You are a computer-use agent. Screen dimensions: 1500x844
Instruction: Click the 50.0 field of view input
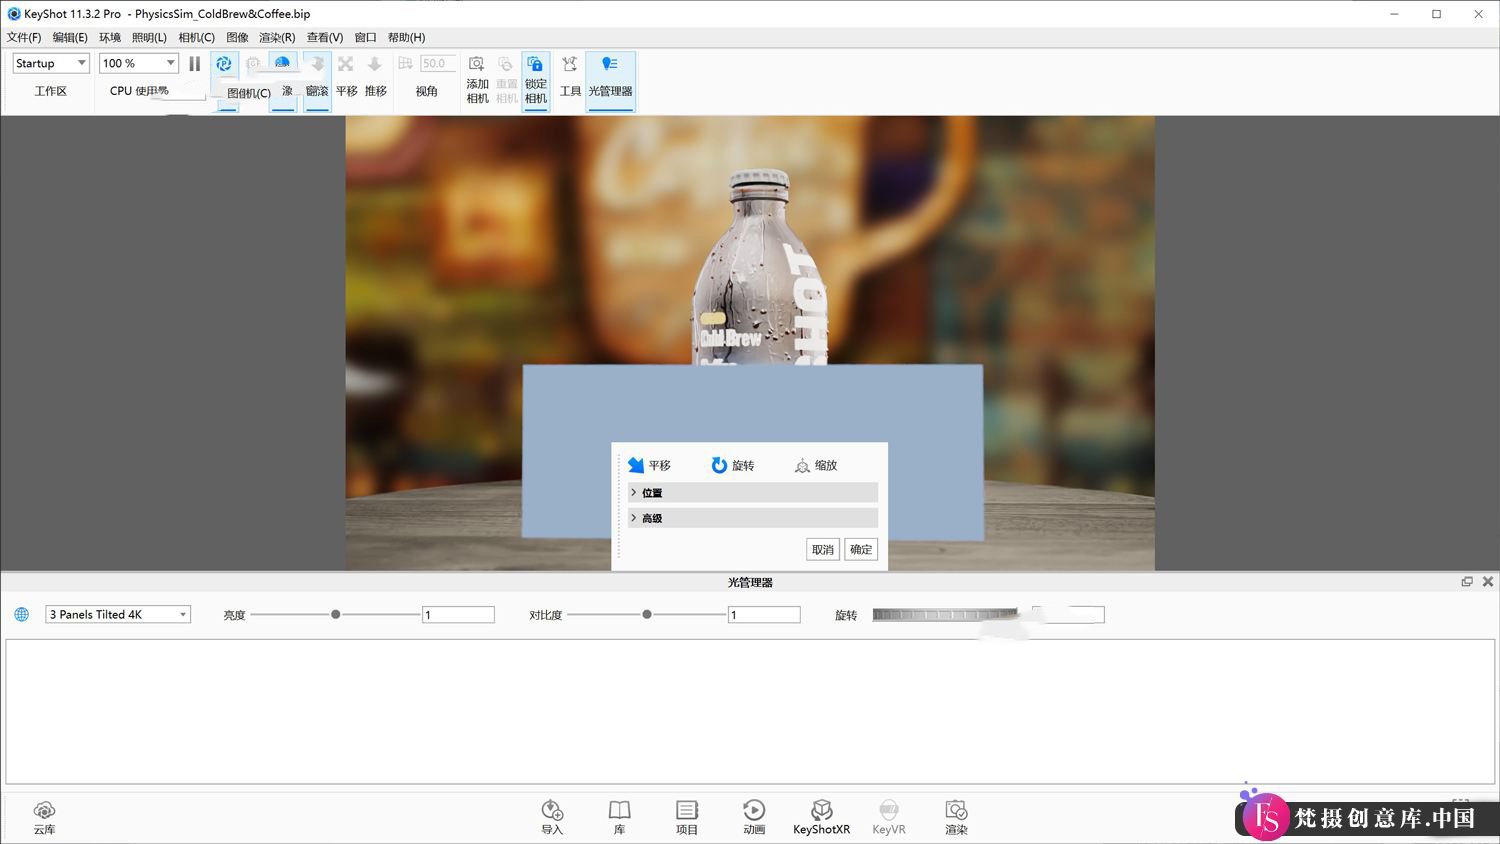tap(438, 63)
